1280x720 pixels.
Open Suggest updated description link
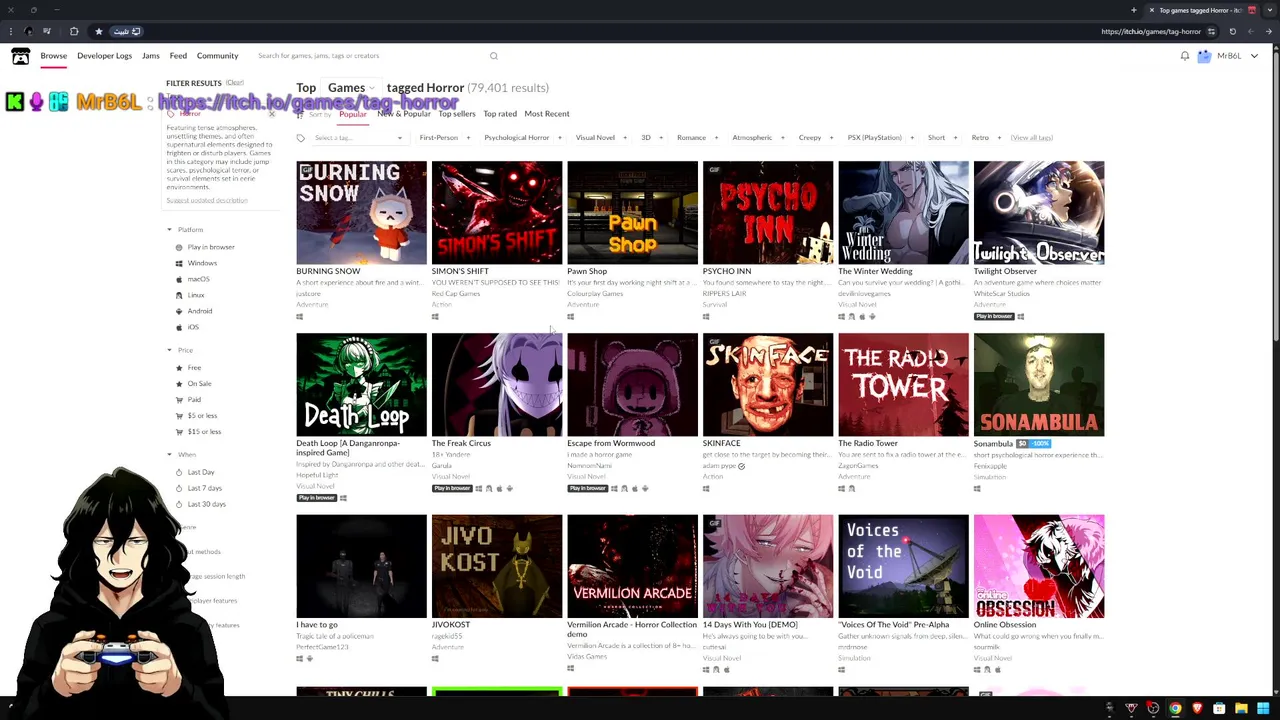click(x=207, y=201)
